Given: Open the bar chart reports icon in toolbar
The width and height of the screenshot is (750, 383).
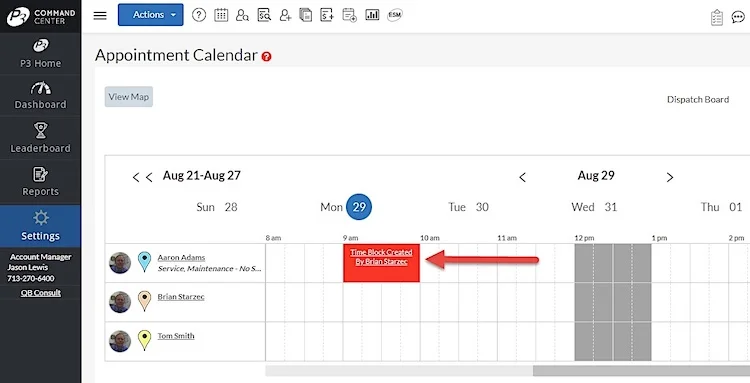Looking at the screenshot, I should 372,15.
